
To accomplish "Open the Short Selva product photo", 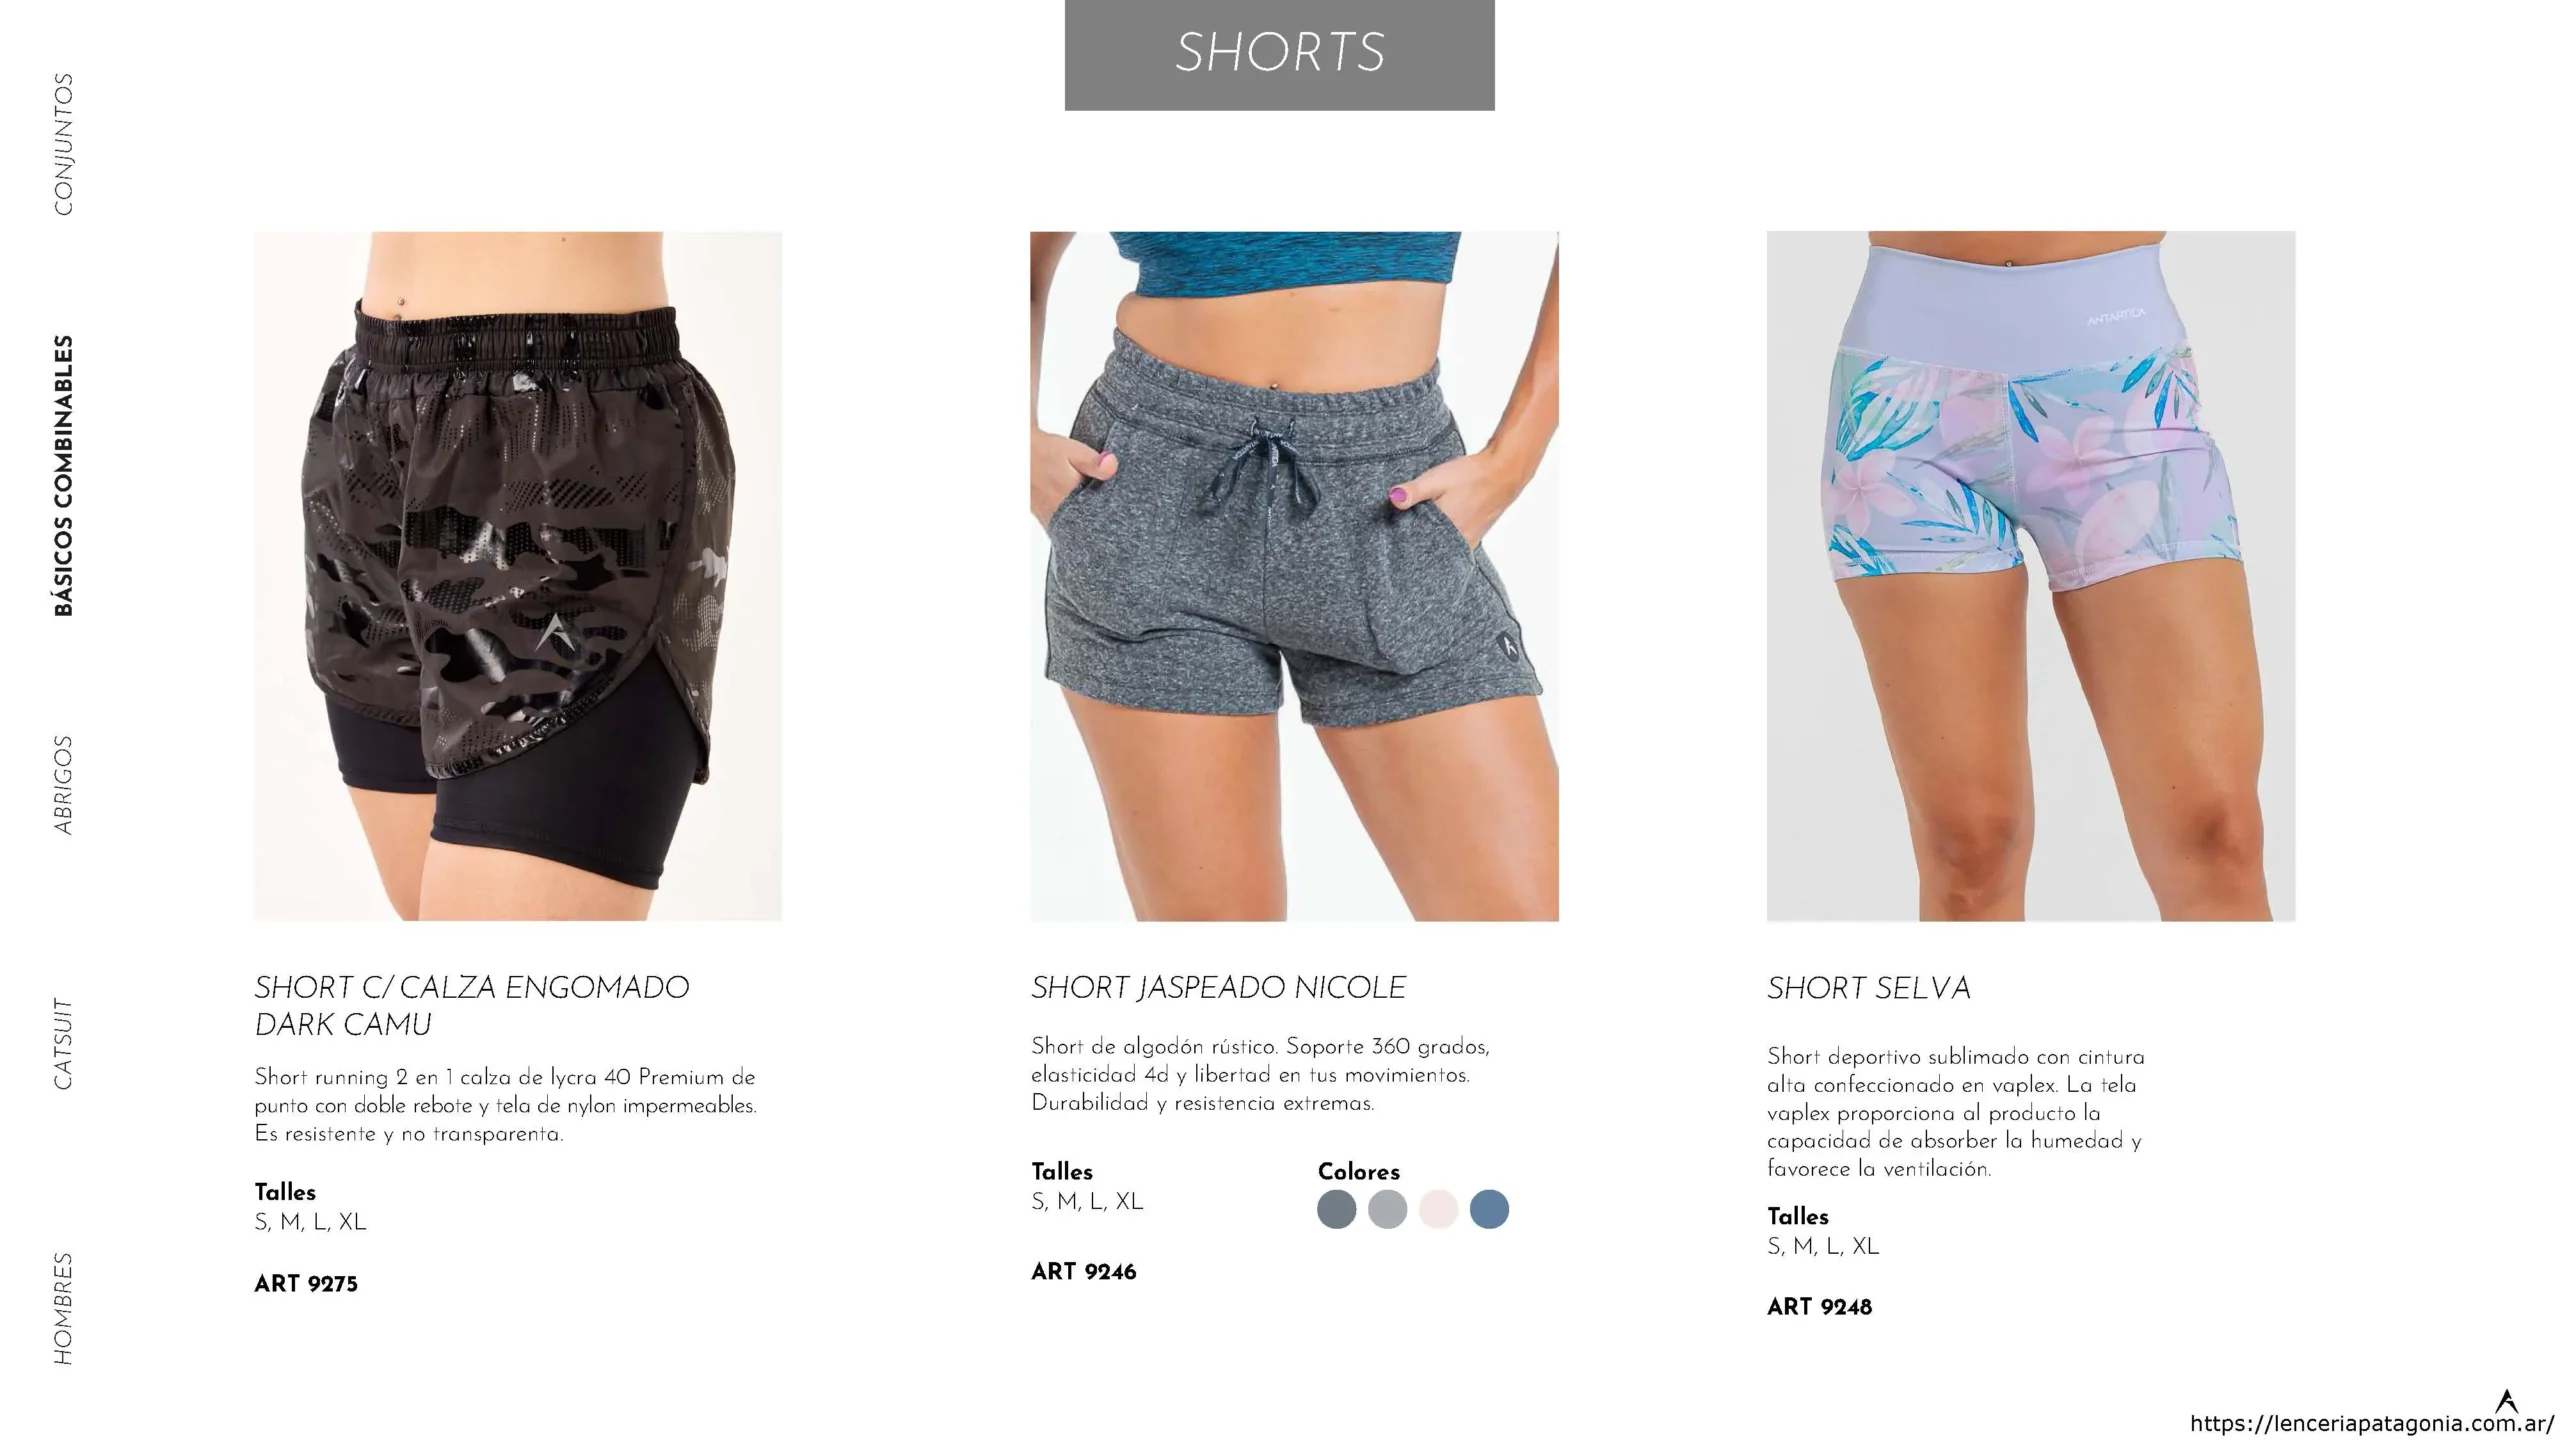I will 2031,576.
